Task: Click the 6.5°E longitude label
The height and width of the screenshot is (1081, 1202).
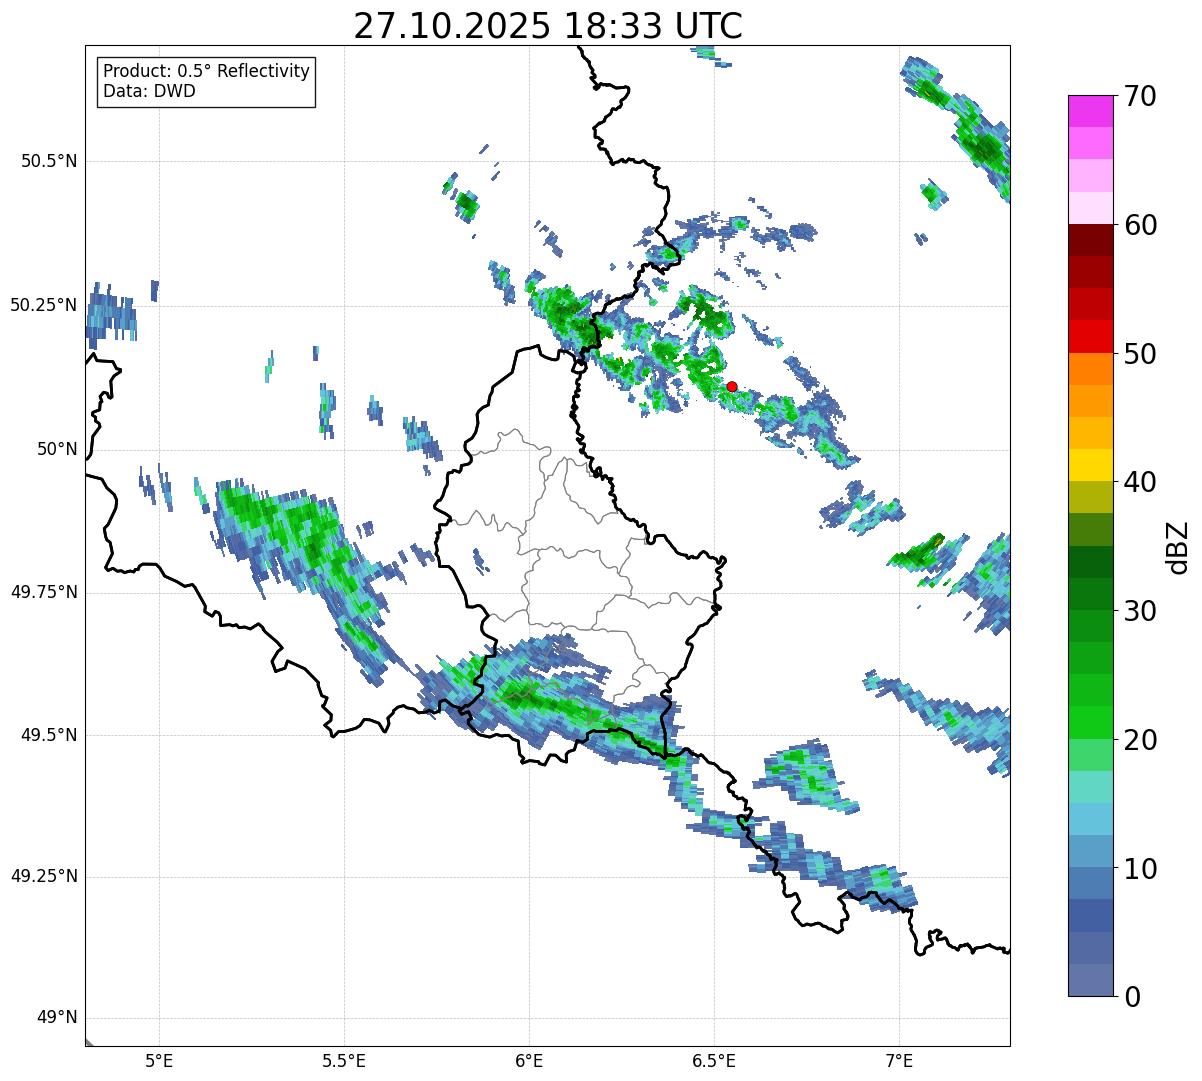Action: point(714,1061)
